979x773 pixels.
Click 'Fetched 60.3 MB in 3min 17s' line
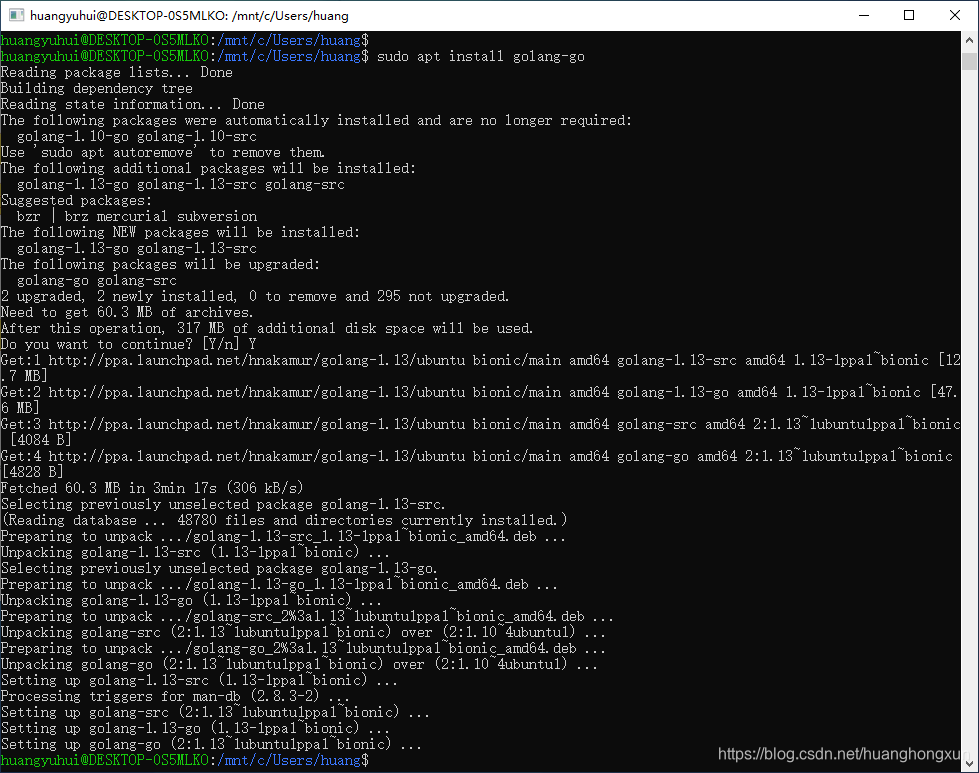tap(152, 488)
